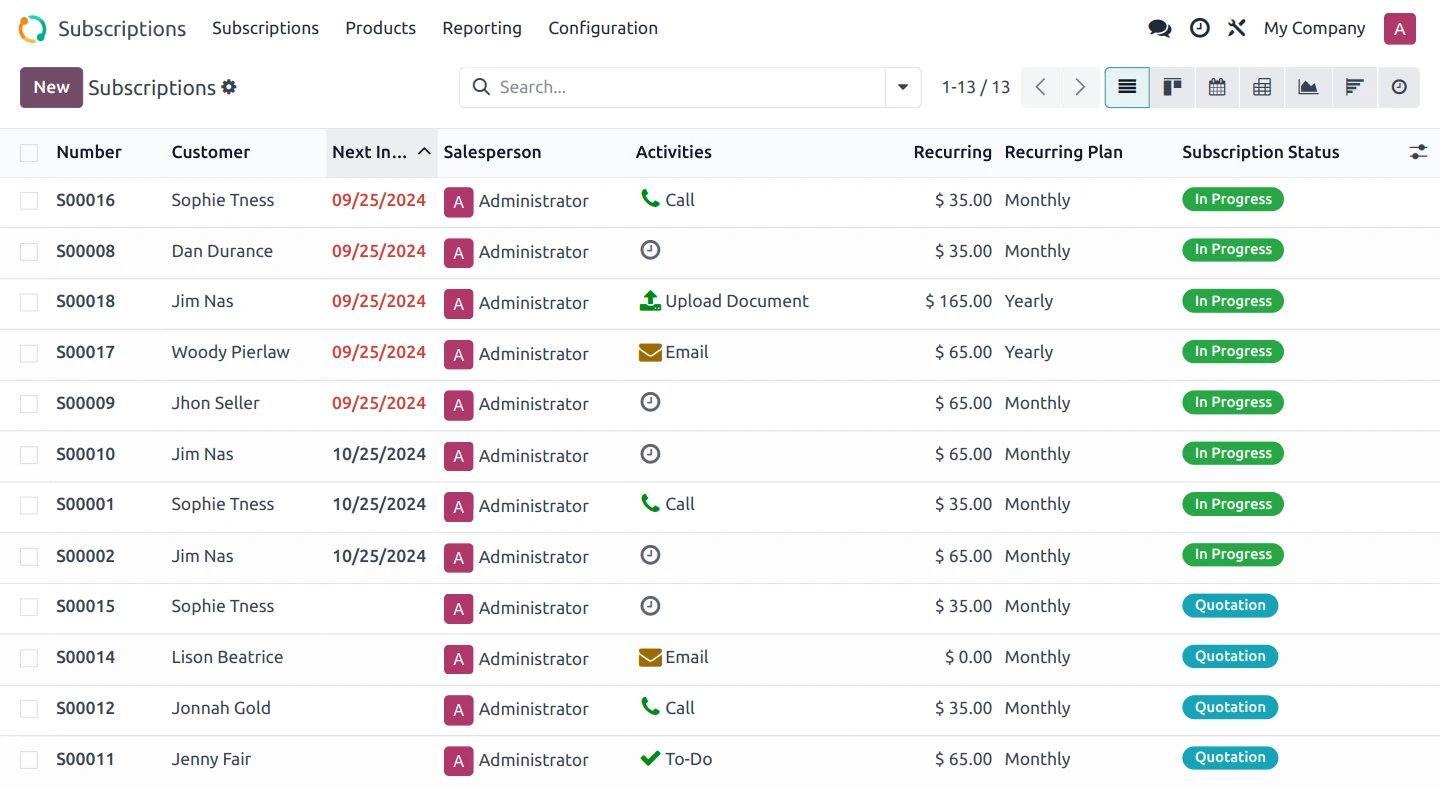Open the Call activity on S00001

point(666,504)
